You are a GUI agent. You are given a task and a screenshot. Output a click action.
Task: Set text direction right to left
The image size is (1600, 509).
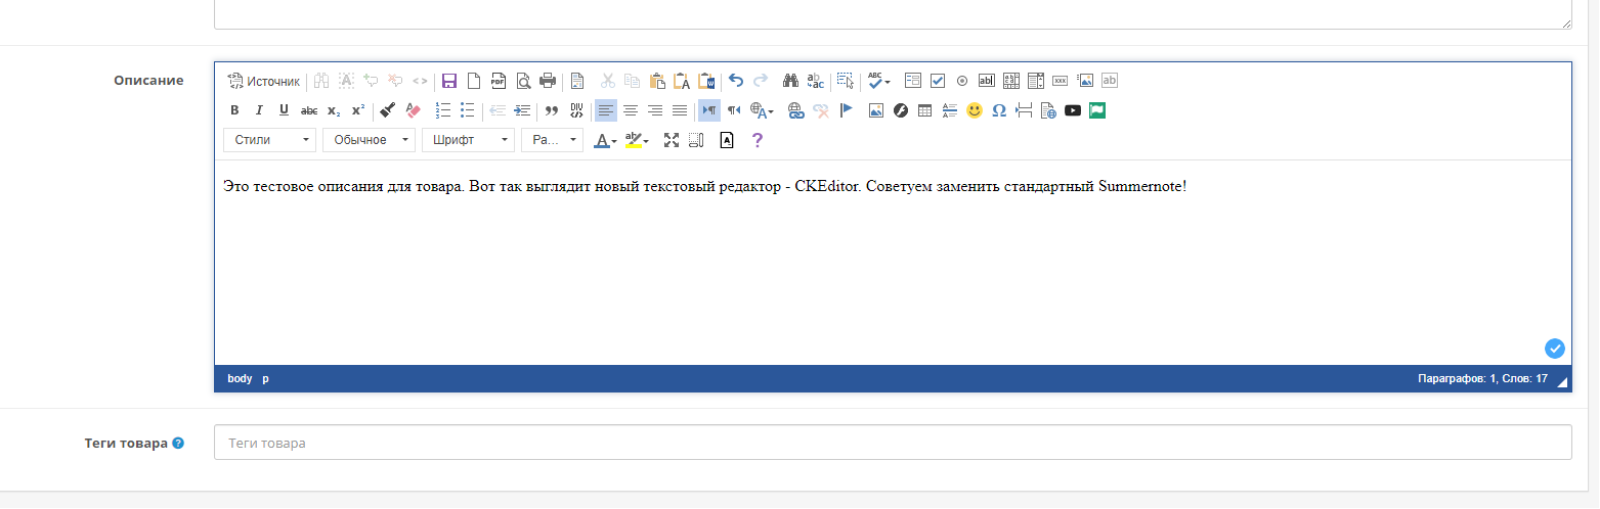[x=734, y=111]
